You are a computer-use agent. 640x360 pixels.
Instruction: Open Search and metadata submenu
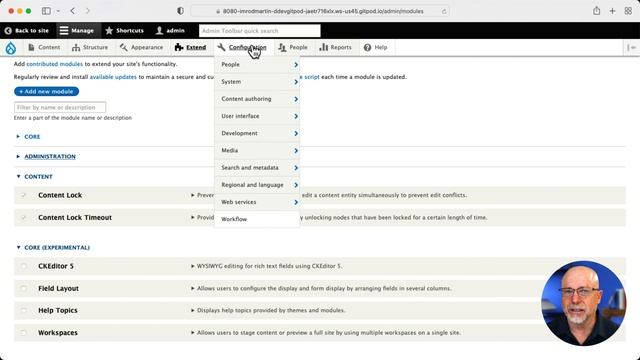pyautogui.click(x=257, y=167)
